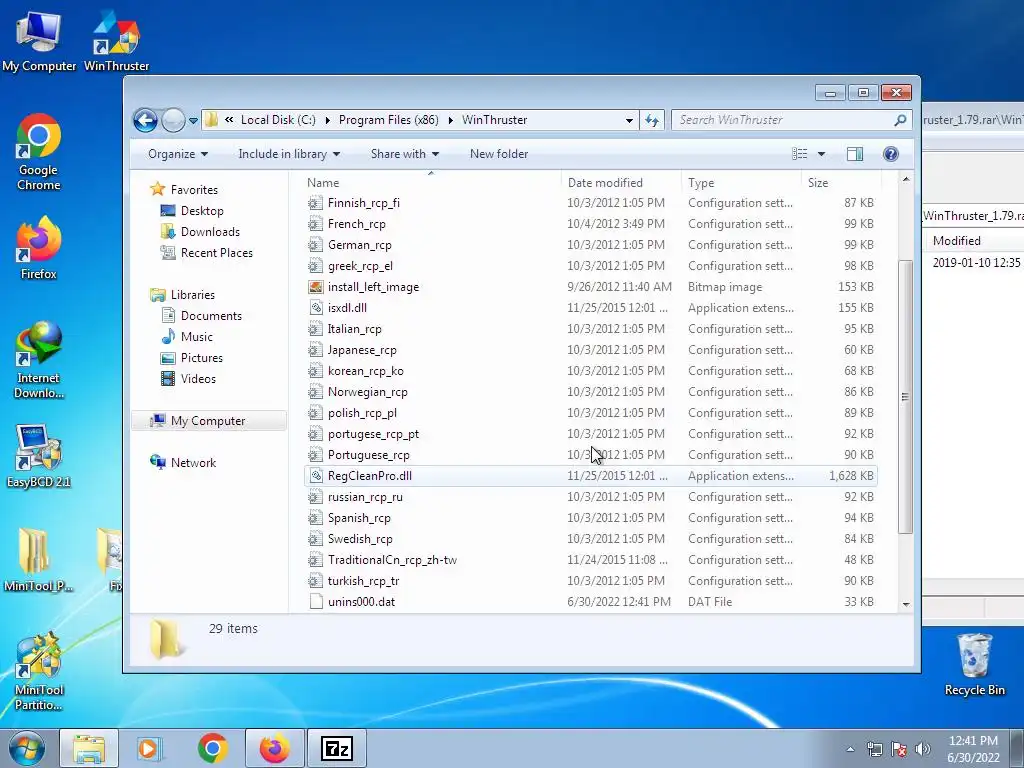This screenshot has height=768, width=1024.
Task: Click the scroll down arrow of file list
Action: (x=905, y=605)
